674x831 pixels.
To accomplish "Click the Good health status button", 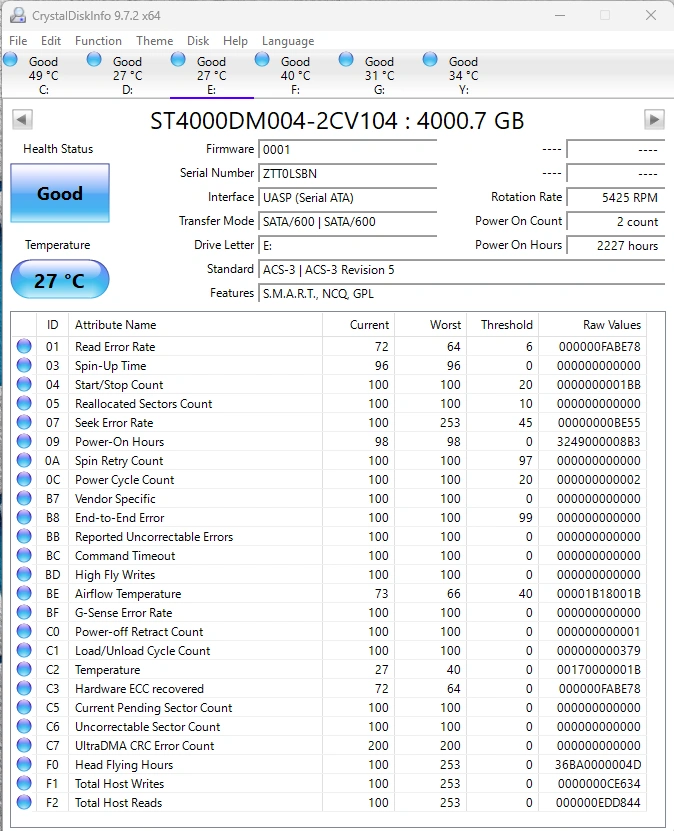I will (x=60, y=194).
